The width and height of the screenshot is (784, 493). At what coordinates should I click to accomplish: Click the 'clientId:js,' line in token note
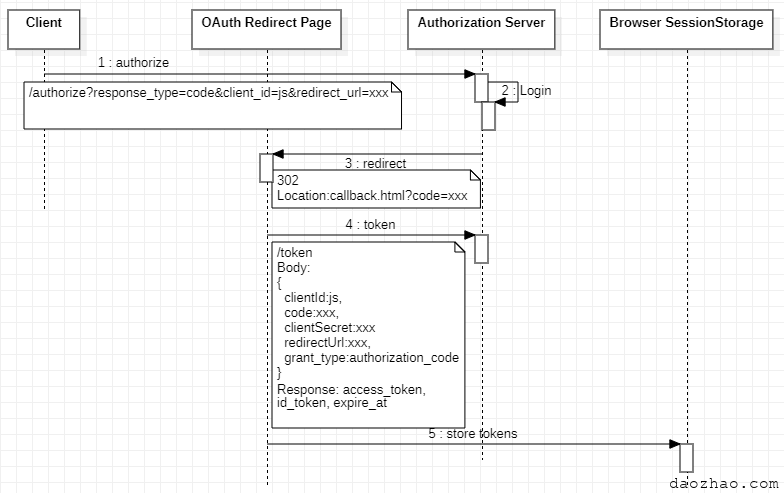[313, 298]
